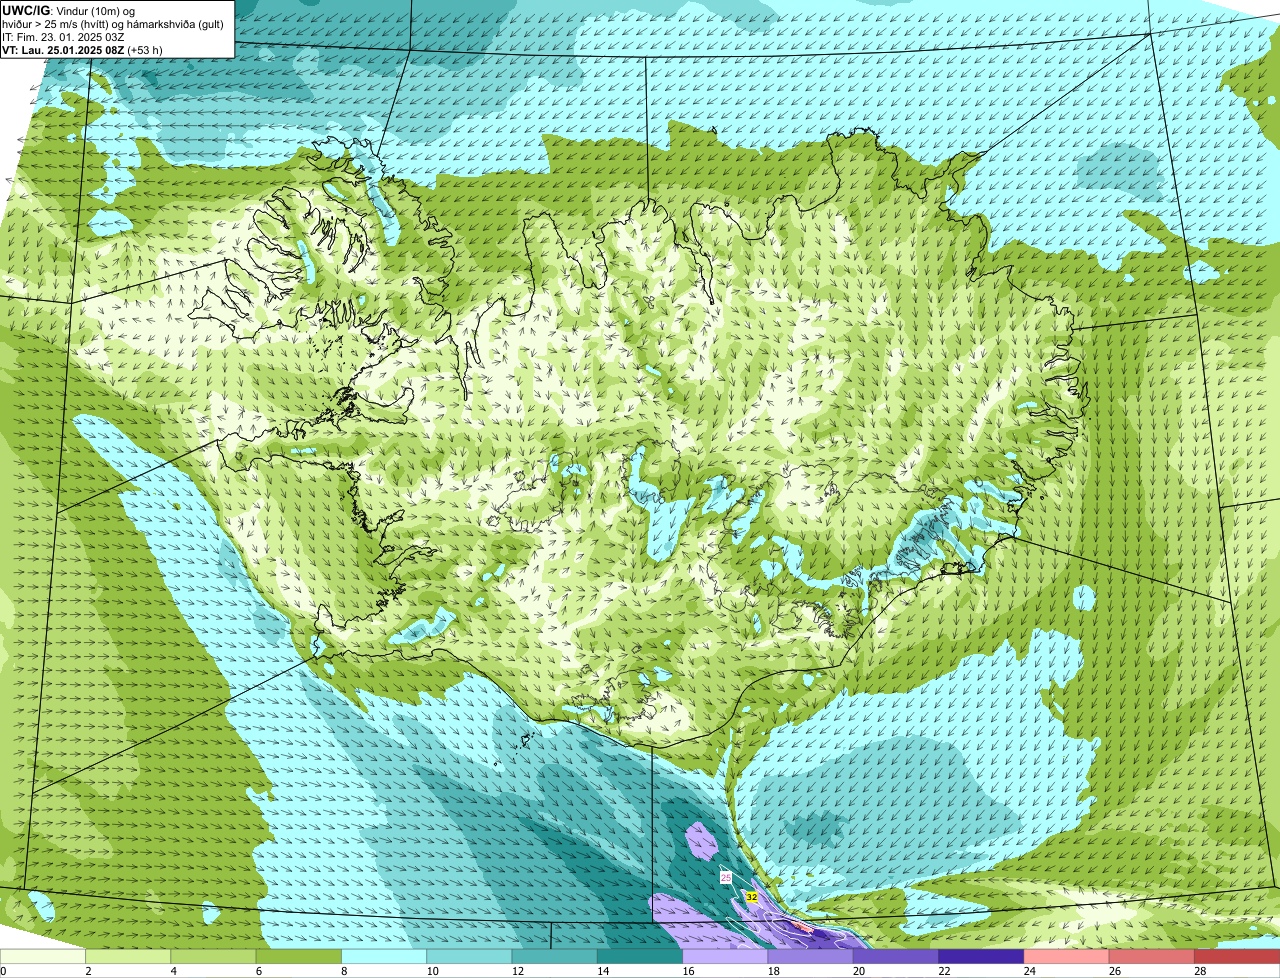
Task: Click the 14–16 m/s dark teal swatch
Action: point(640,957)
